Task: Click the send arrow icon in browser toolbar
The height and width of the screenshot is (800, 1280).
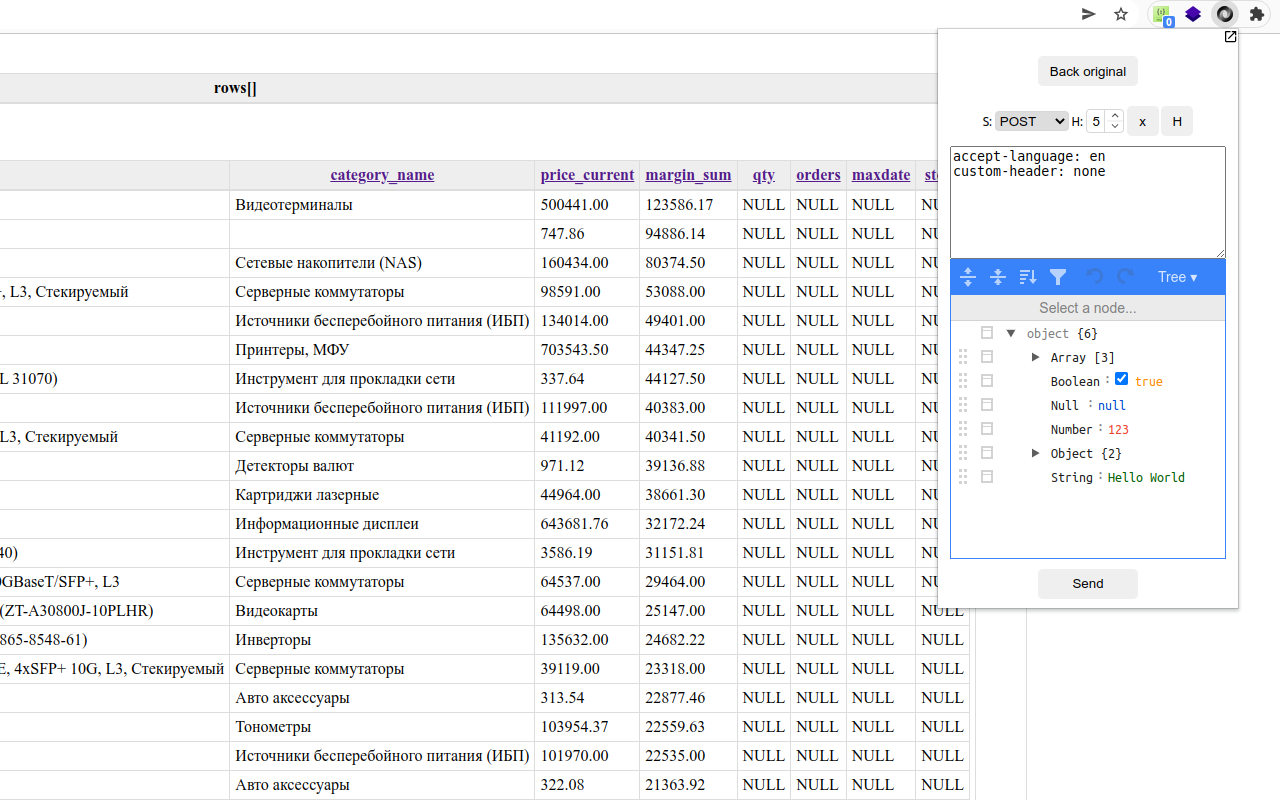Action: coord(1089,14)
